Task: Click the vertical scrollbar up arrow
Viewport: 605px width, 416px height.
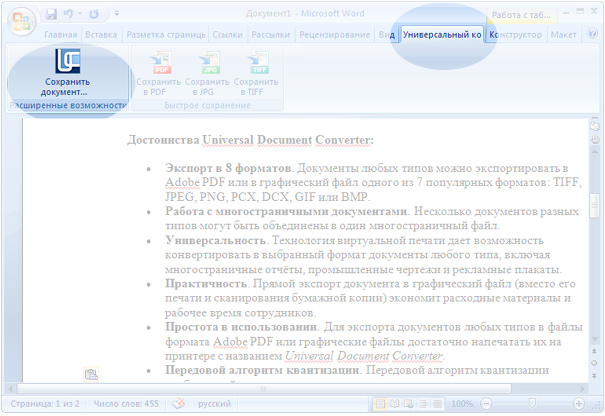Action: coord(595,151)
